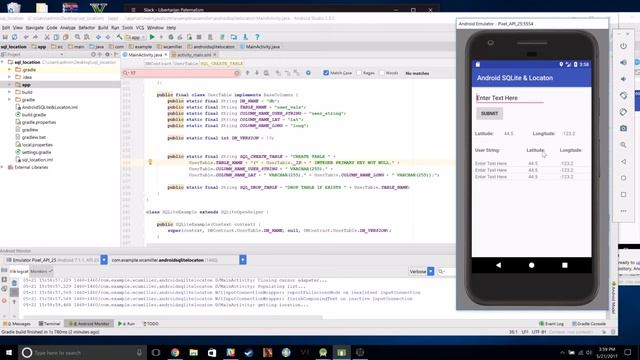640x360 pixels.
Task: Open the TODO tool window
Action: 151,324
